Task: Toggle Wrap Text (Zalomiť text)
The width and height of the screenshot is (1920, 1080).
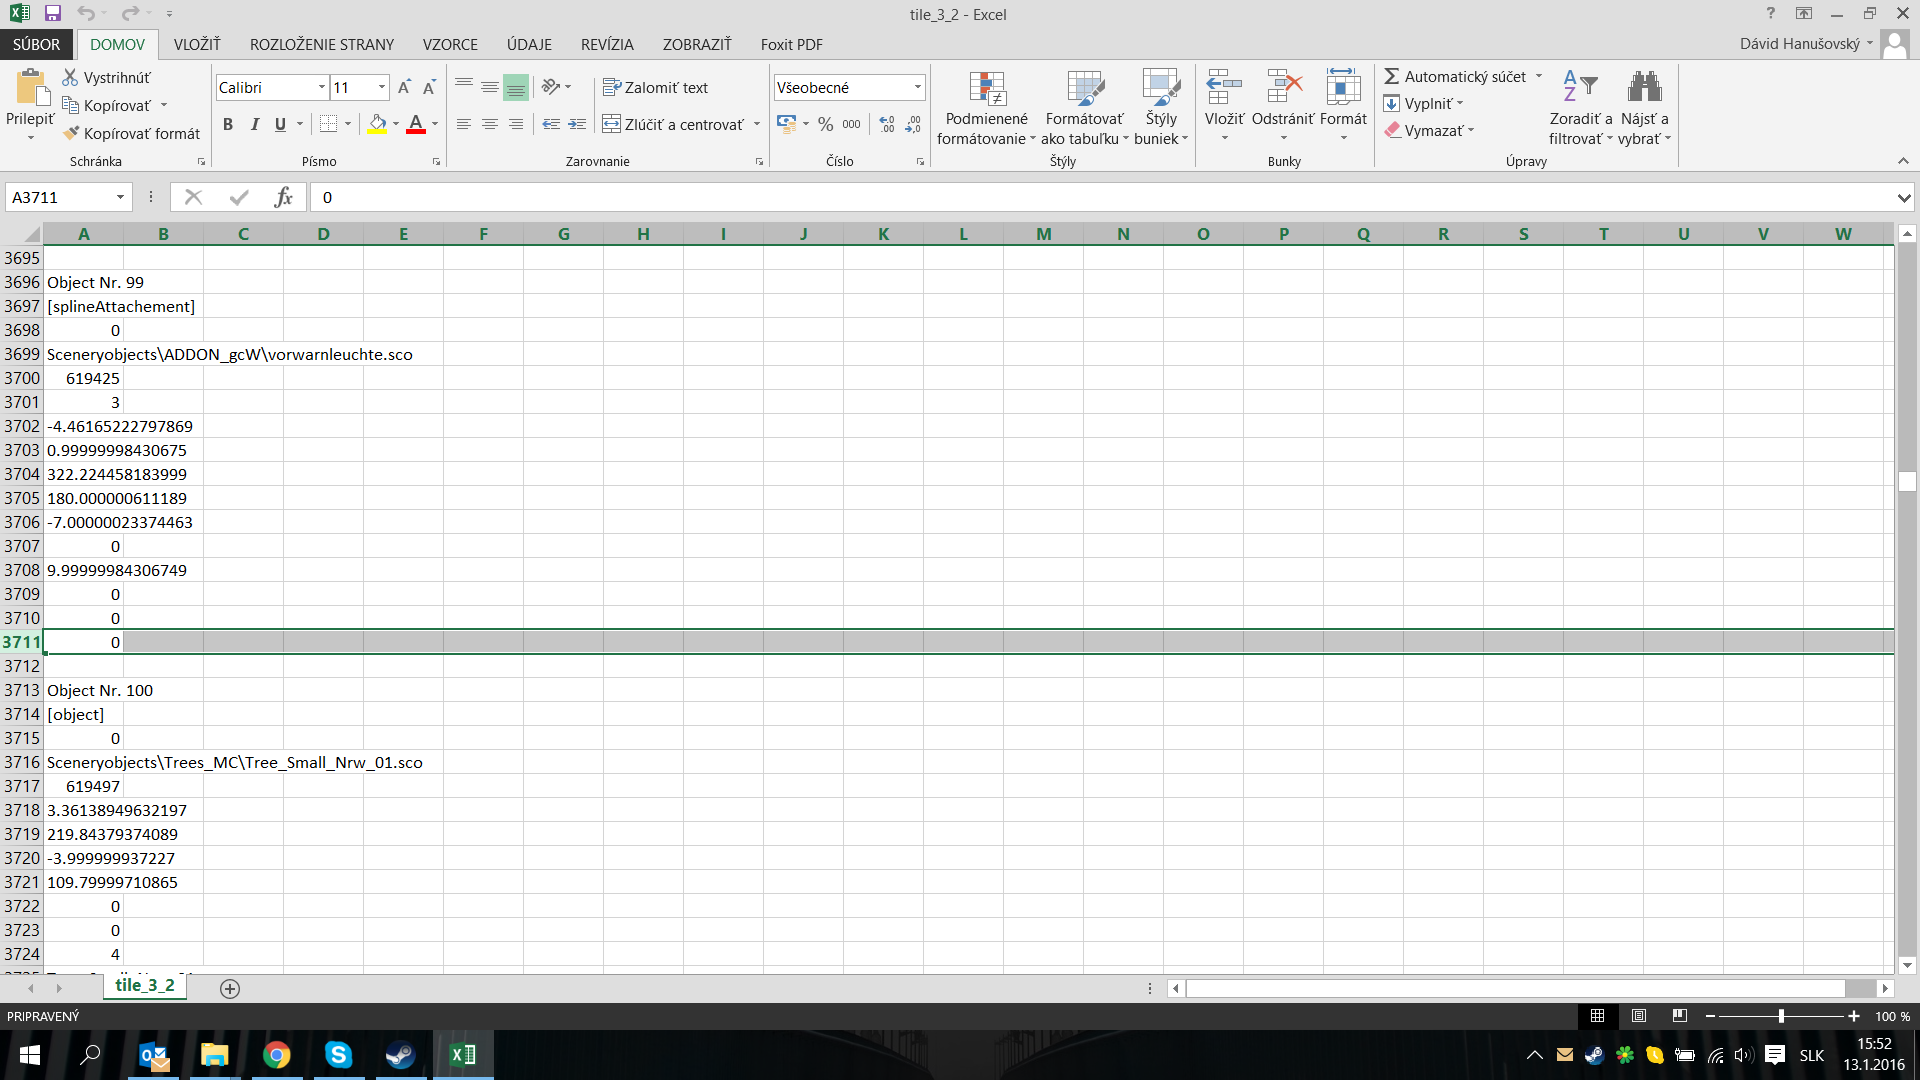Action: tap(655, 88)
